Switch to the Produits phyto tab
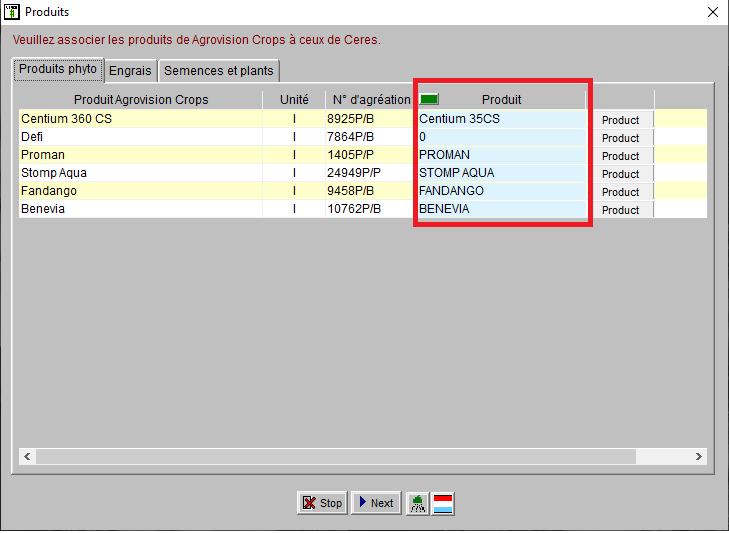This screenshot has height=533, width=729. click(x=58, y=69)
